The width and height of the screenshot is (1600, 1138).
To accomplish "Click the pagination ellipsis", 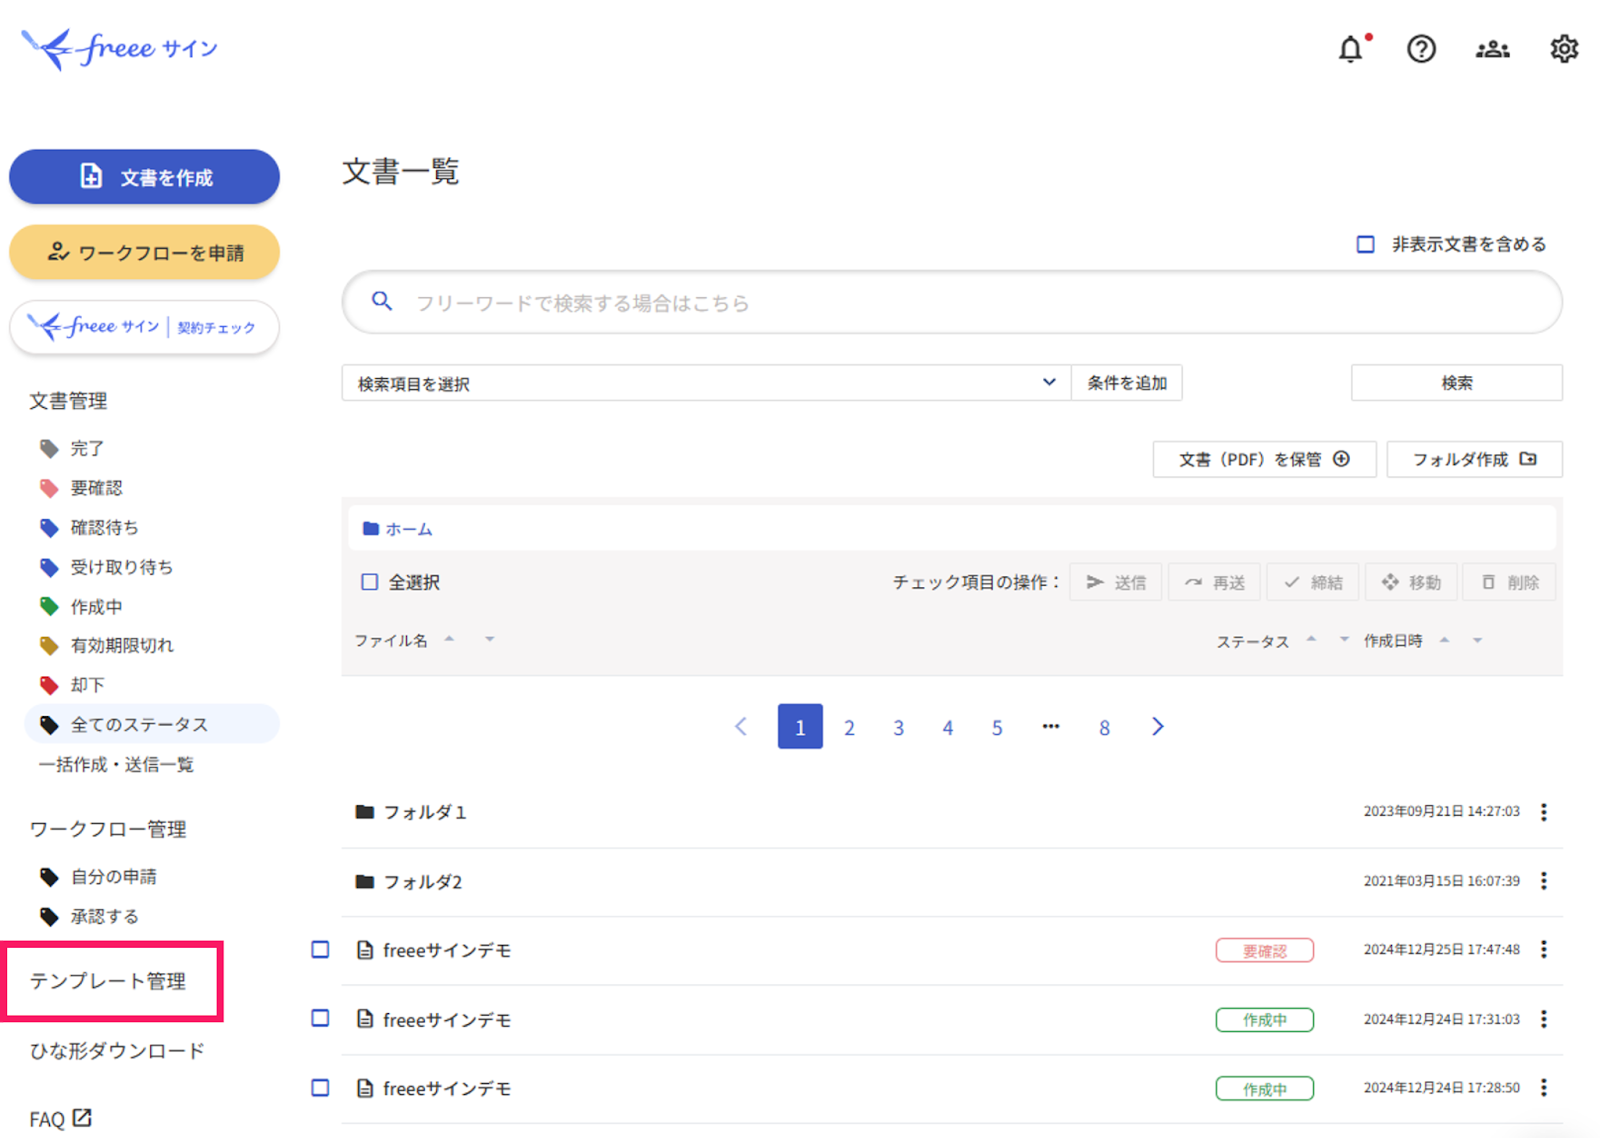I will click(x=1050, y=727).
